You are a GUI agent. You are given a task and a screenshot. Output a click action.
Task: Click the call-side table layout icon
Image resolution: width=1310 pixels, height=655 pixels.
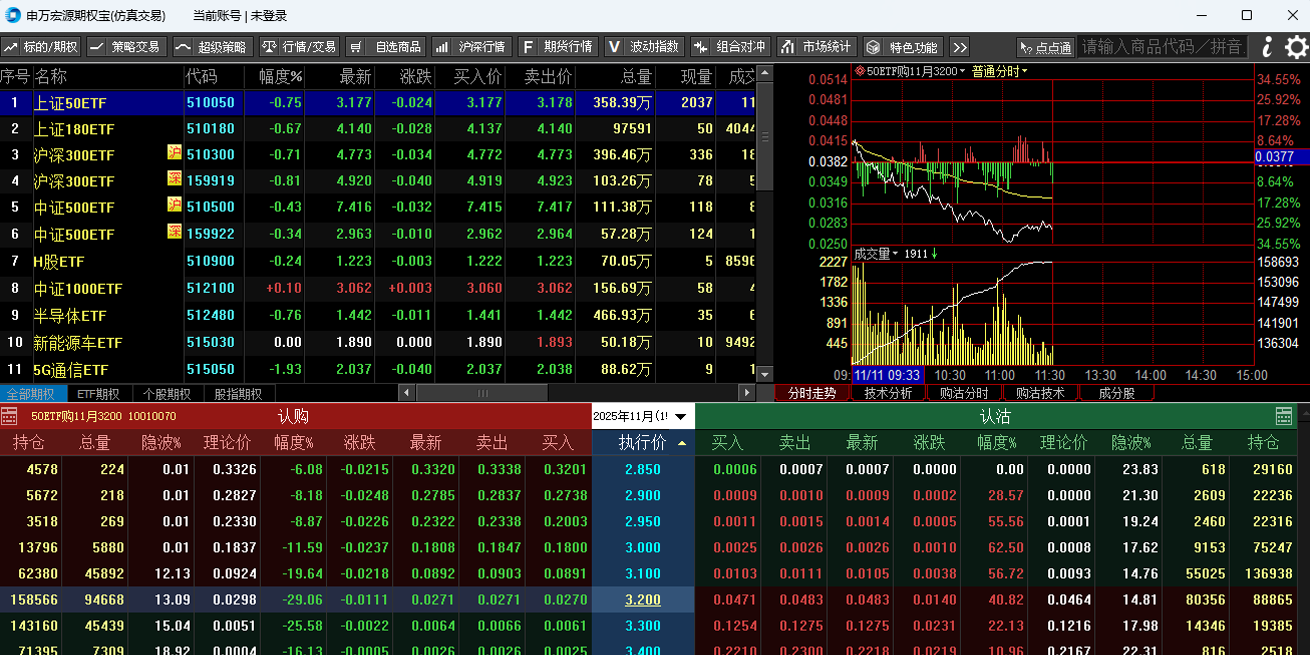pyautogui.click(x=9, y=416)
